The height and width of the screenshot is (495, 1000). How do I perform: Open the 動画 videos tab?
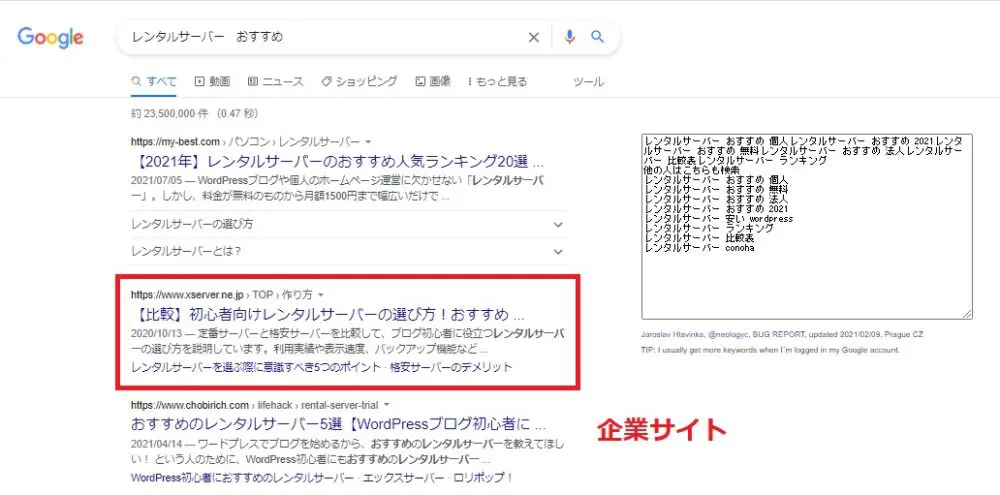pyautogui.click(x=212, y=81)
